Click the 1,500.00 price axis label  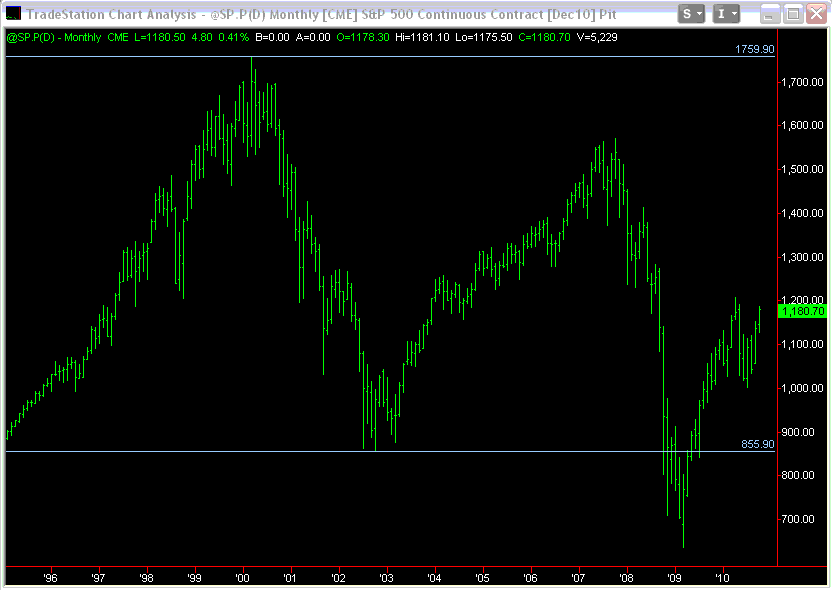[x=802, y=169]
